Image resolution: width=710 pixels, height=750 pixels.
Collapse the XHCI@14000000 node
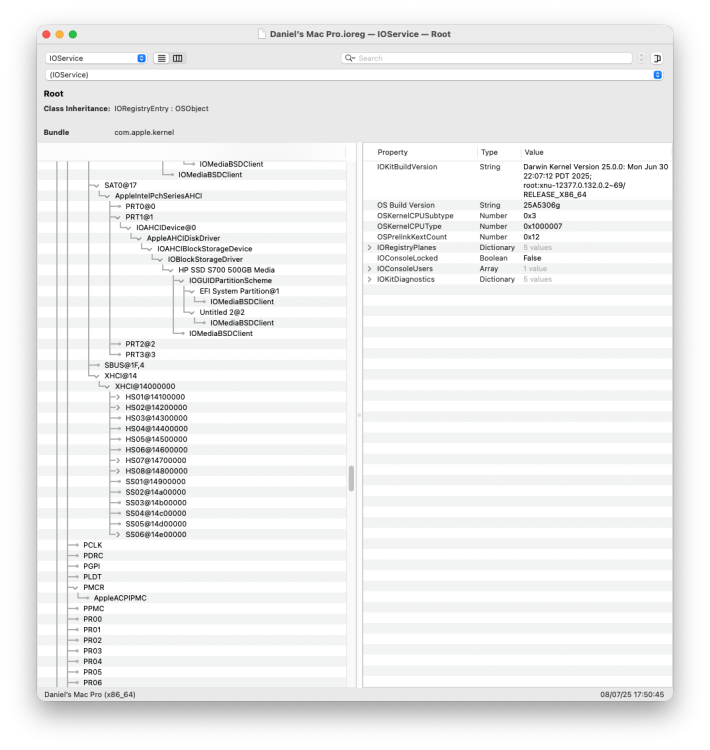tap(108, 386)
